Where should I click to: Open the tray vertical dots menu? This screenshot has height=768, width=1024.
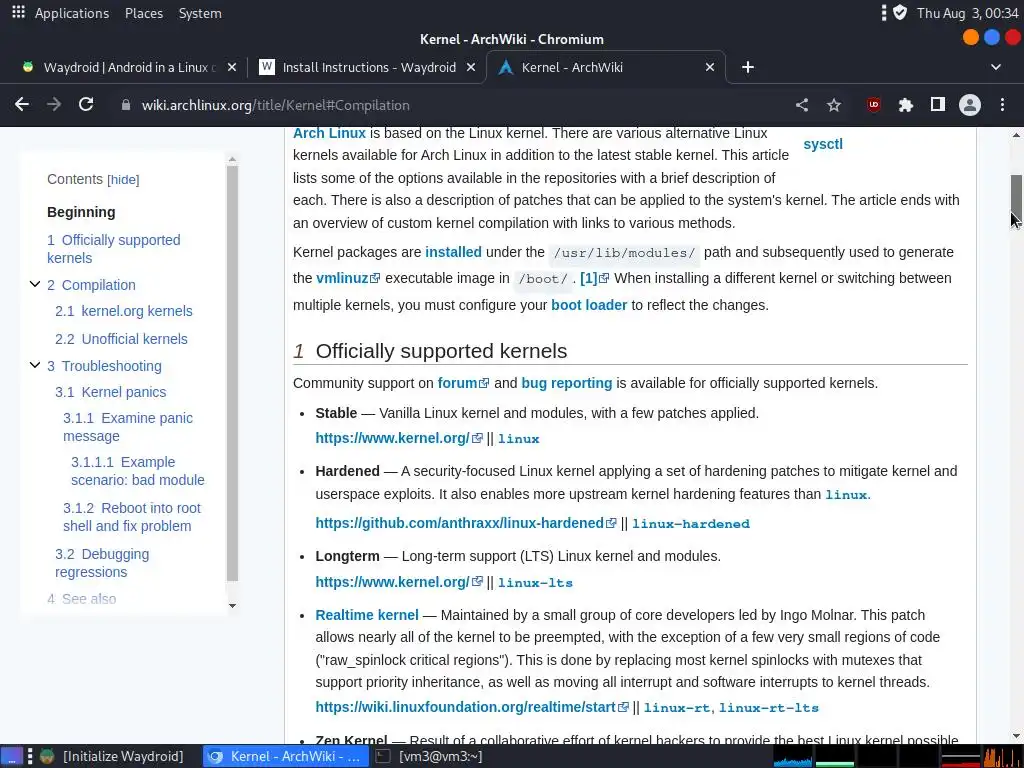pyautogui.click(x=883, y=12)
